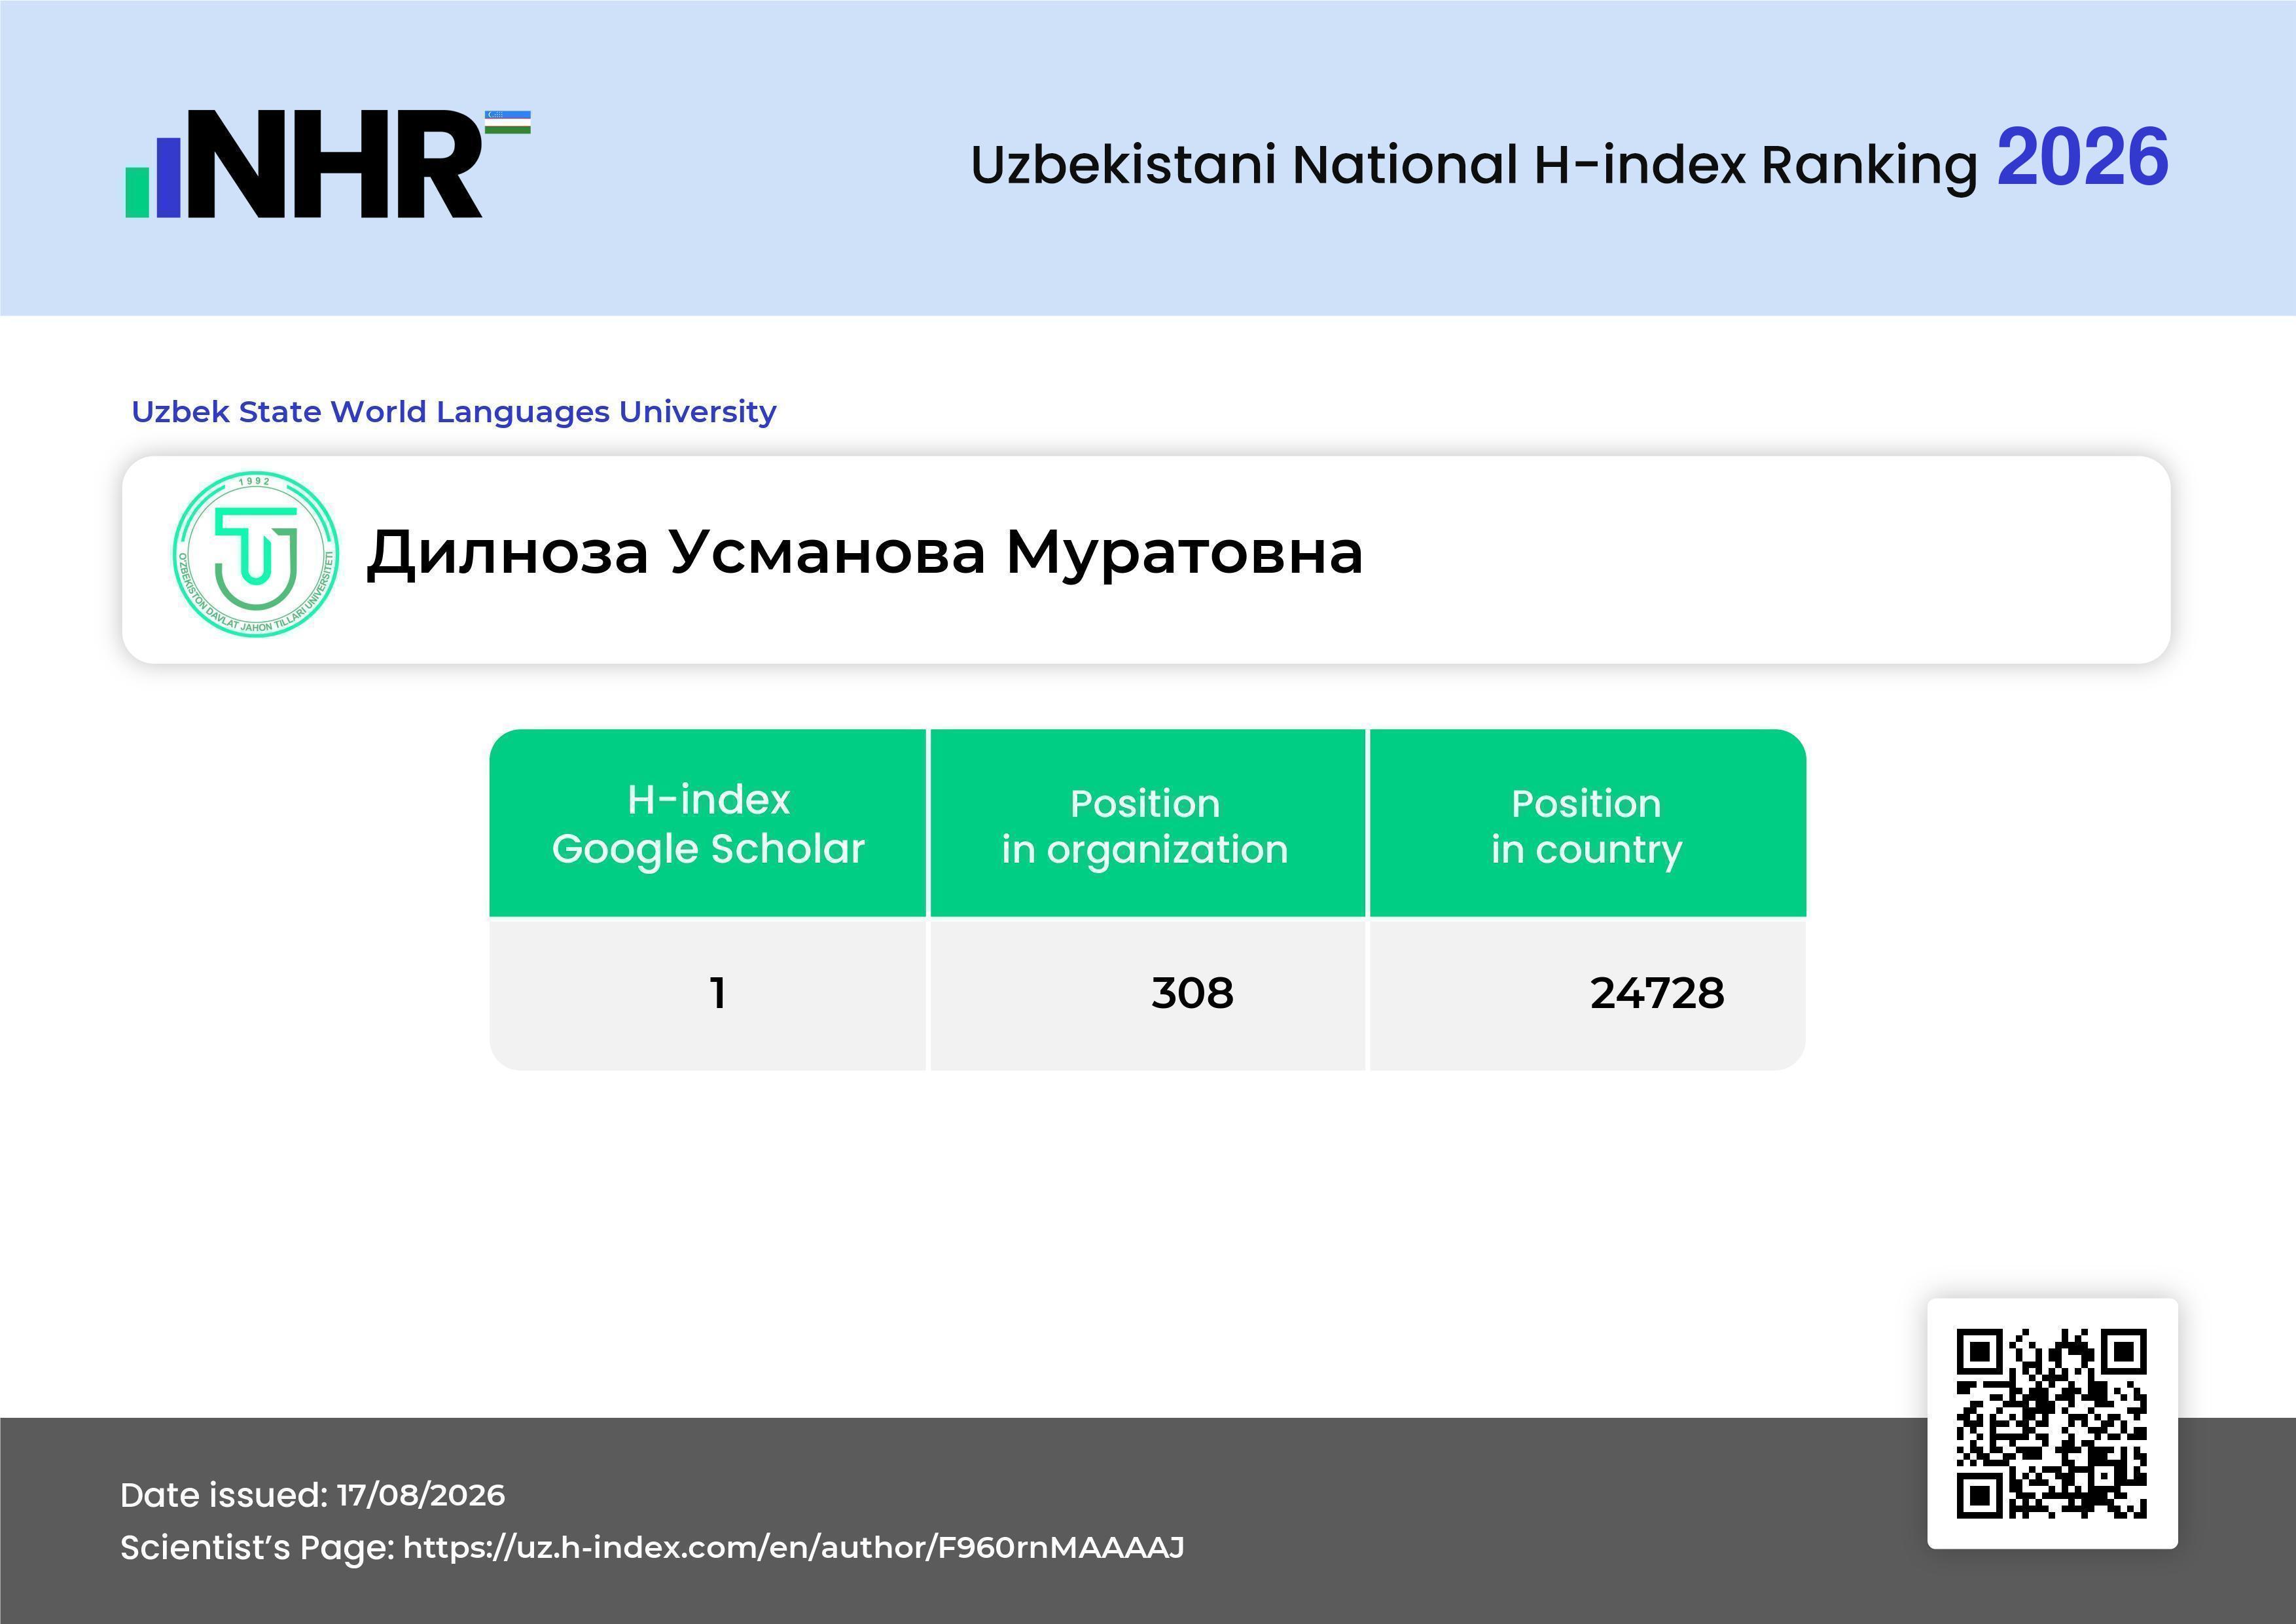Click the organization position value 308
The image size is (2296, 1624).
[1192, 993]
